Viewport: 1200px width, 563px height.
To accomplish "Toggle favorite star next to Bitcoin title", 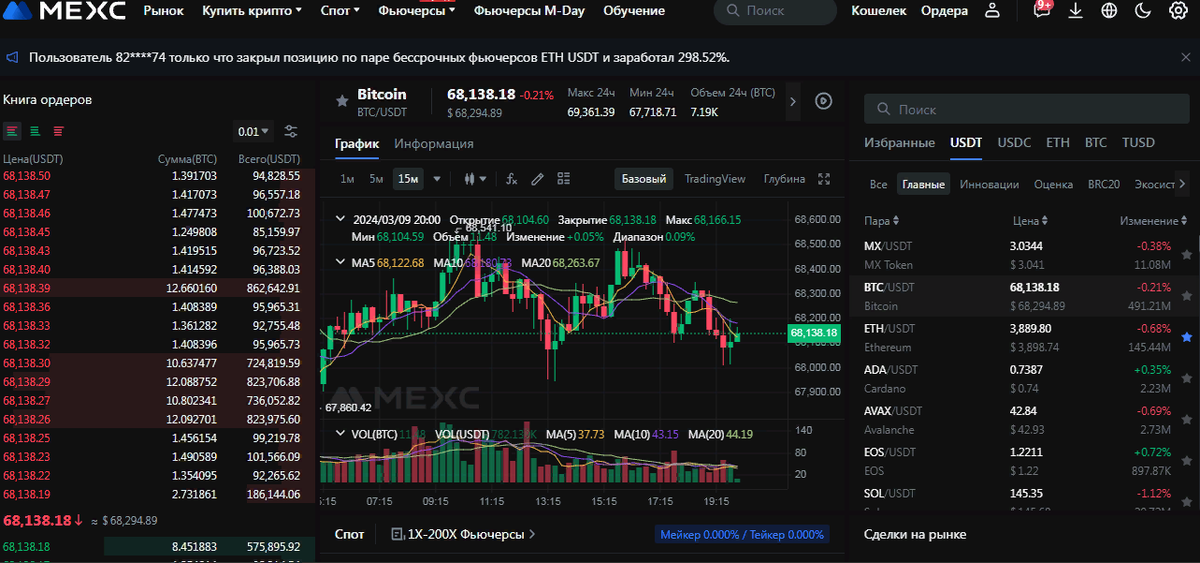I will 342,101.
